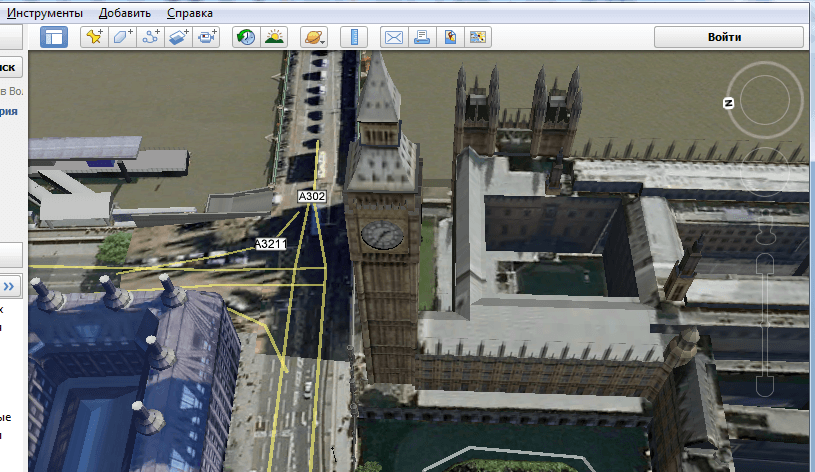The image size is (815, 472).
Task: Start the Record a Tour tool
Action: coord(207,37)
